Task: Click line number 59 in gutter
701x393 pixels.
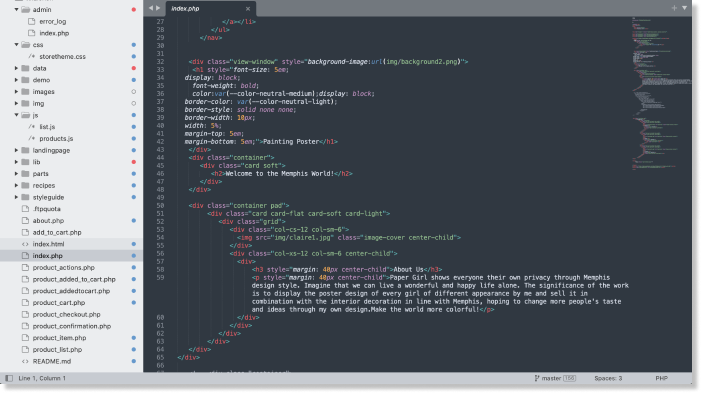Action: click(160, 277)
